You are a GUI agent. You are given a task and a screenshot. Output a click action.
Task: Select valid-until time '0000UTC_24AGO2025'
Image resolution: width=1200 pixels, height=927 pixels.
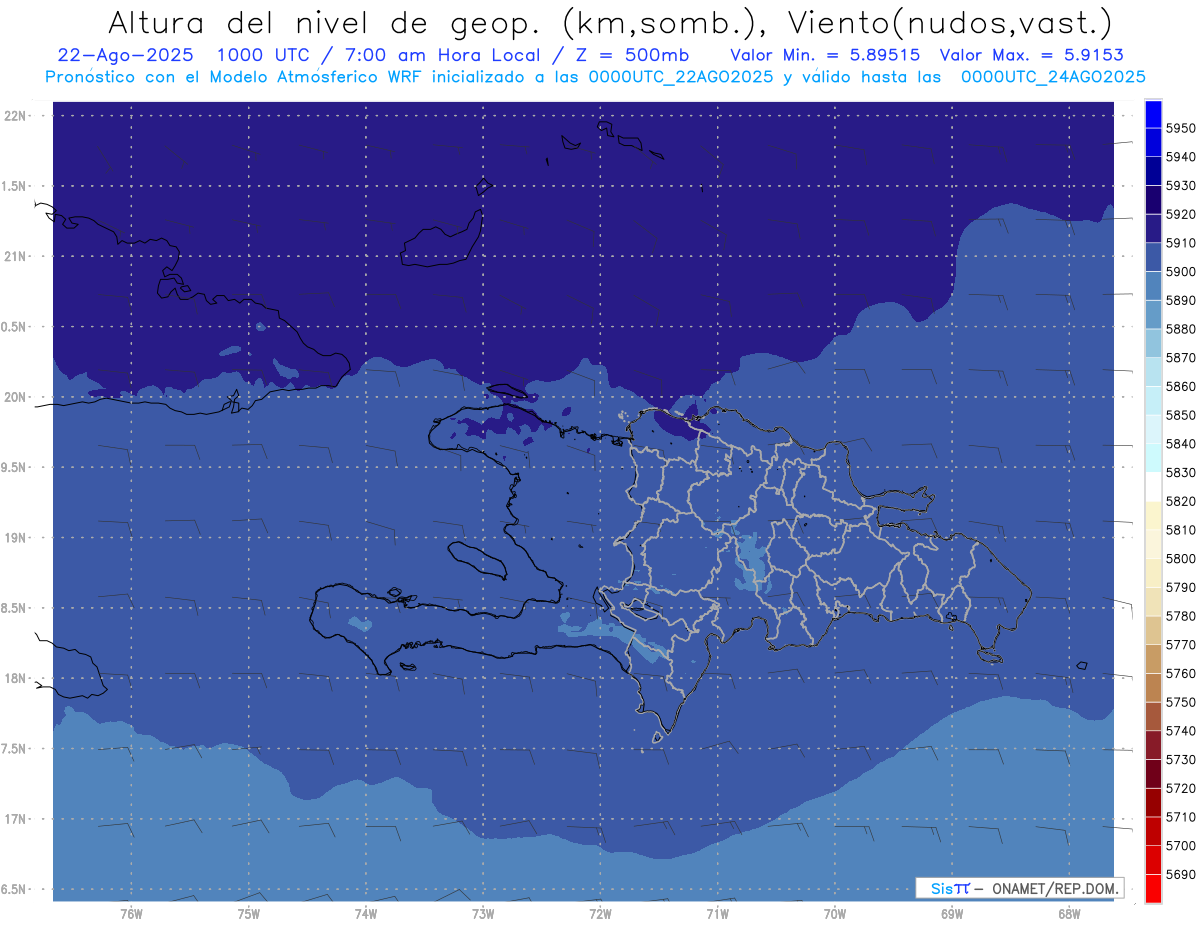click(x=1053, y=76)
